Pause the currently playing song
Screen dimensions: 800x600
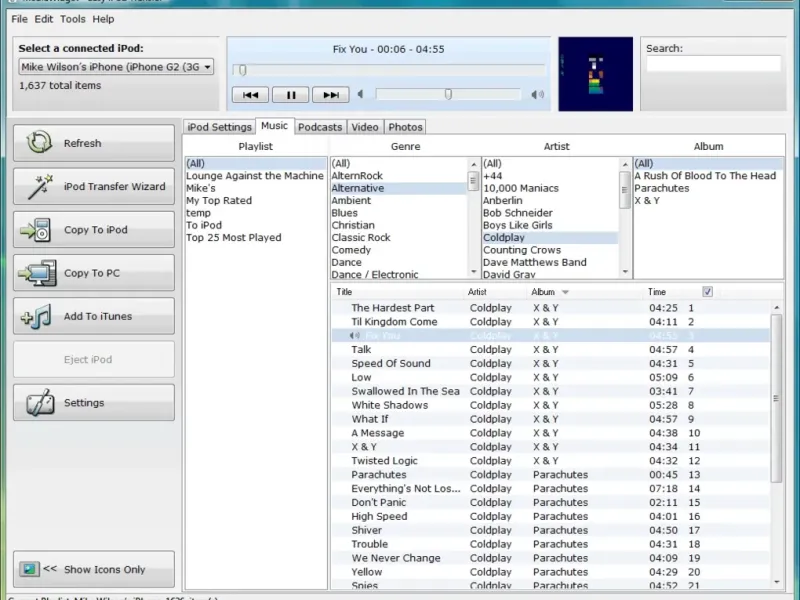tap(290, 95)
